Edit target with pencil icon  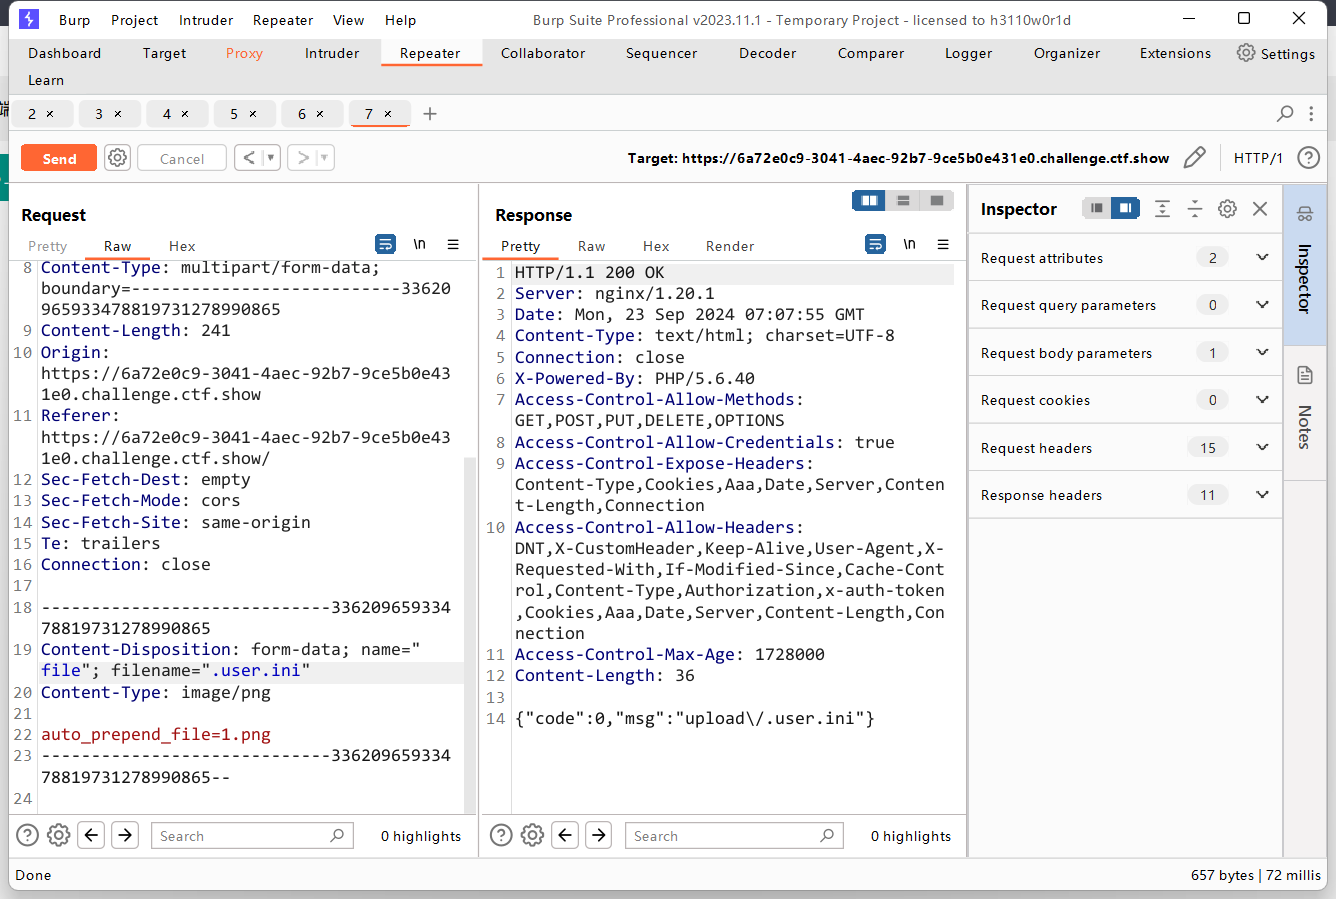pos(1194,158)
